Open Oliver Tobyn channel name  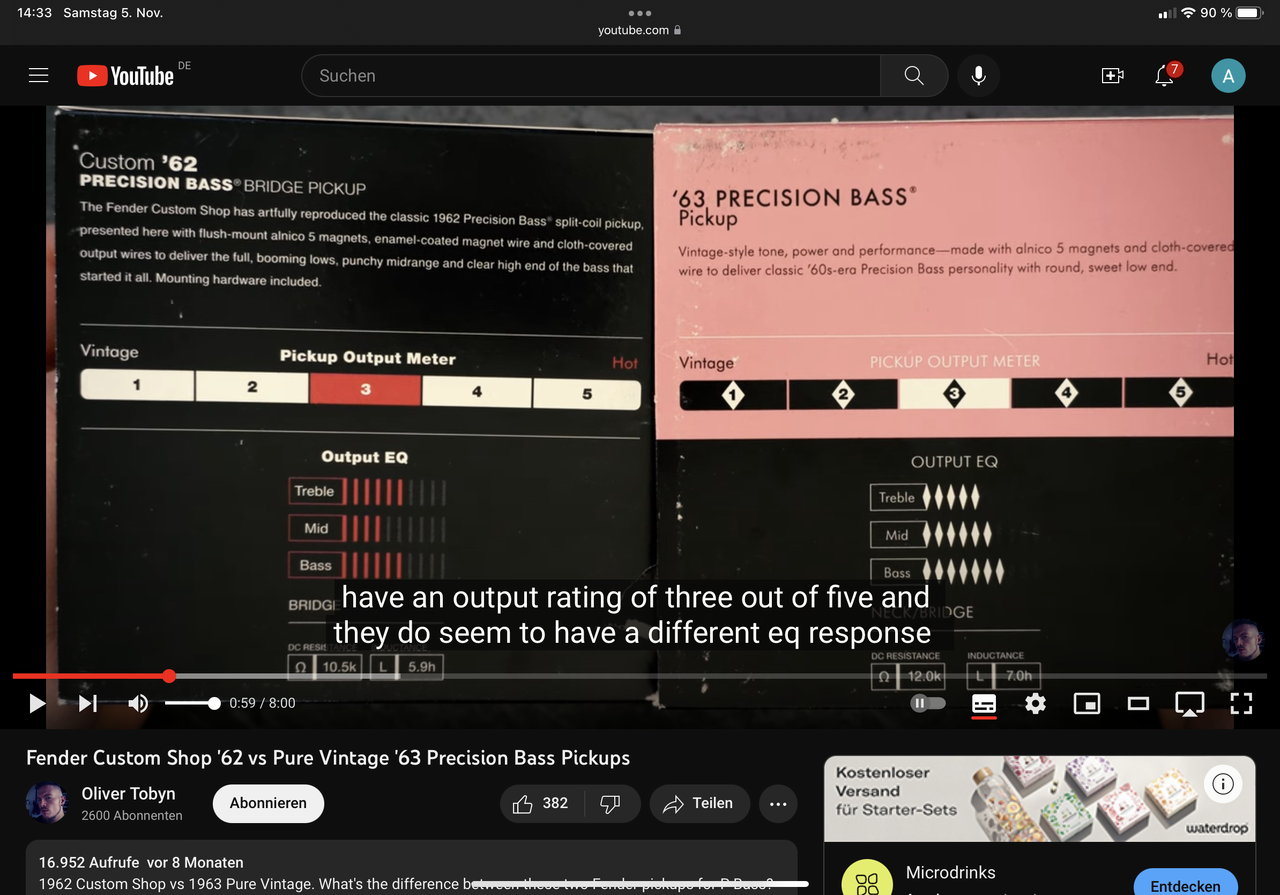coord(128,794)
